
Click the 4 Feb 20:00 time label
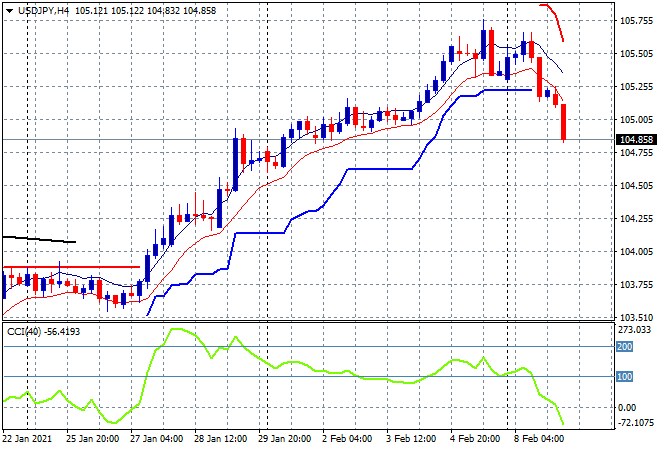pos(475,439)
